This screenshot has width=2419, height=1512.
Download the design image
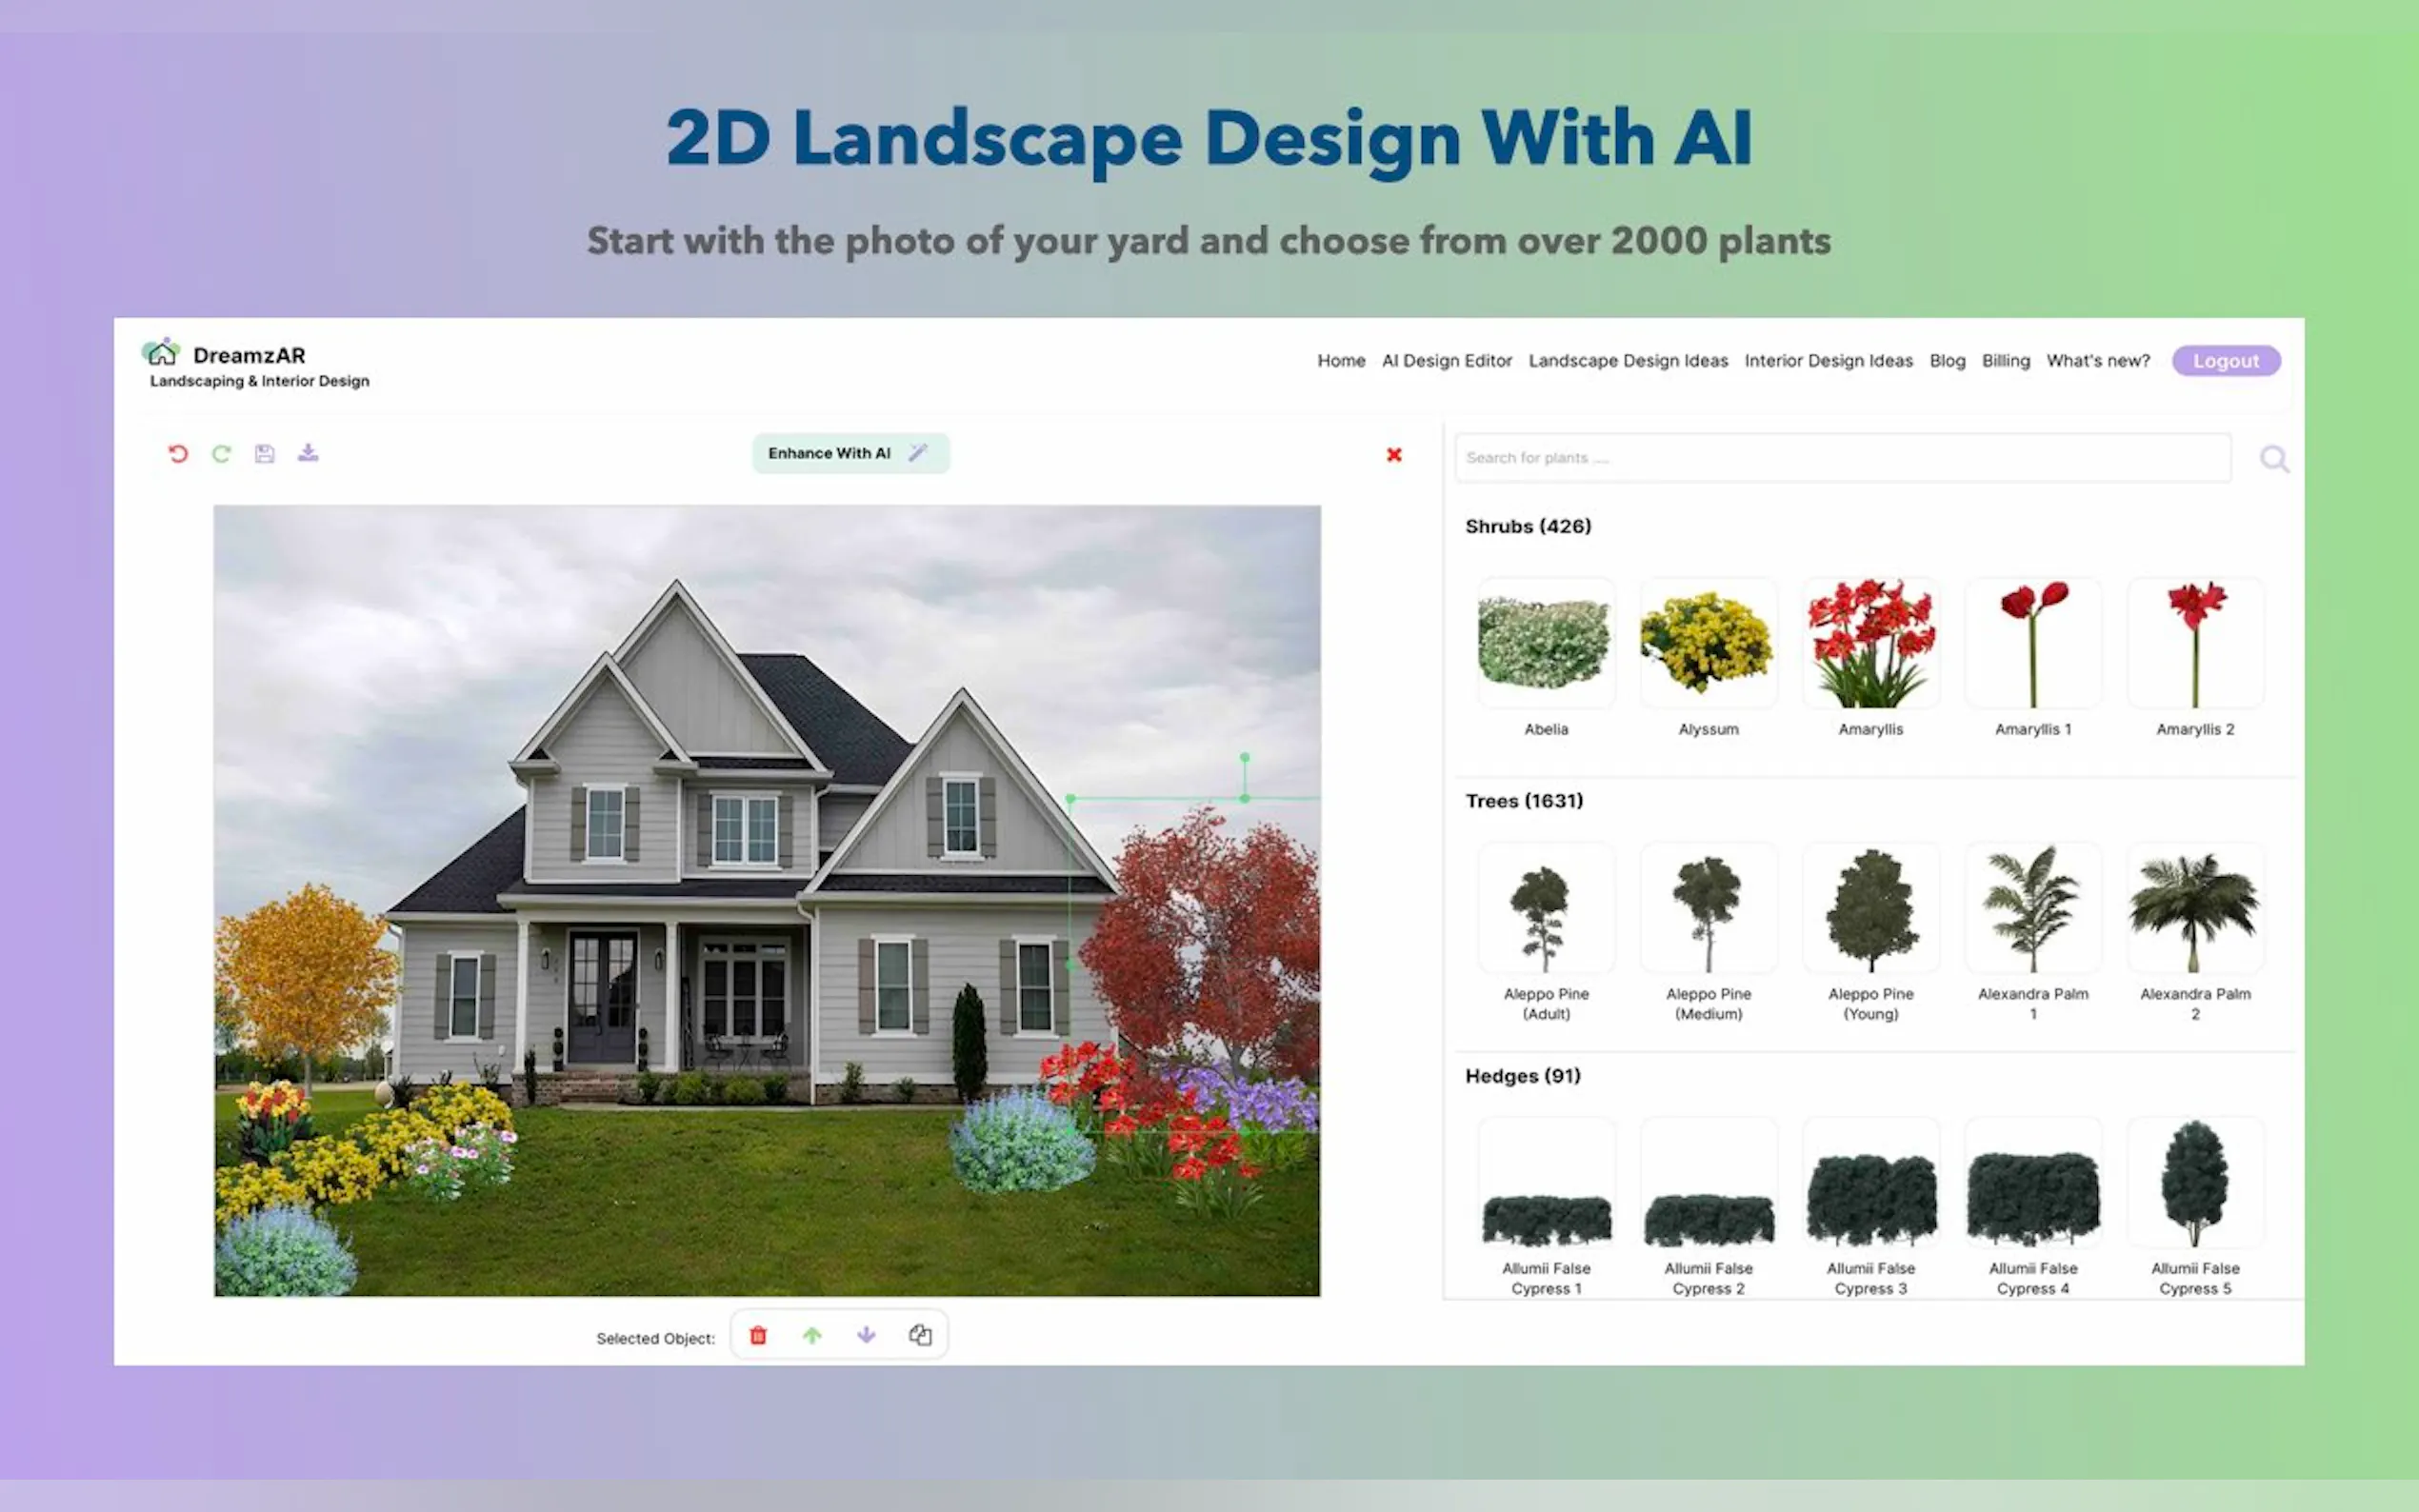point(308,453)
